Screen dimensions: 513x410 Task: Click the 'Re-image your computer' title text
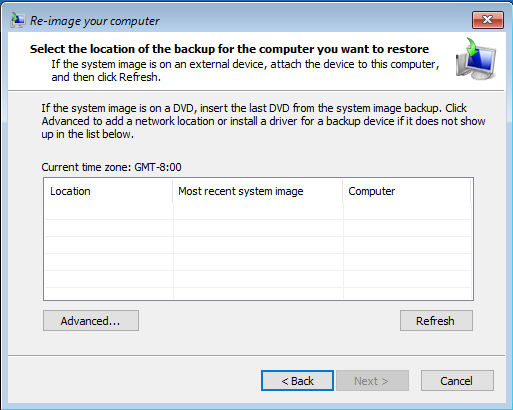tap(95, 21)
